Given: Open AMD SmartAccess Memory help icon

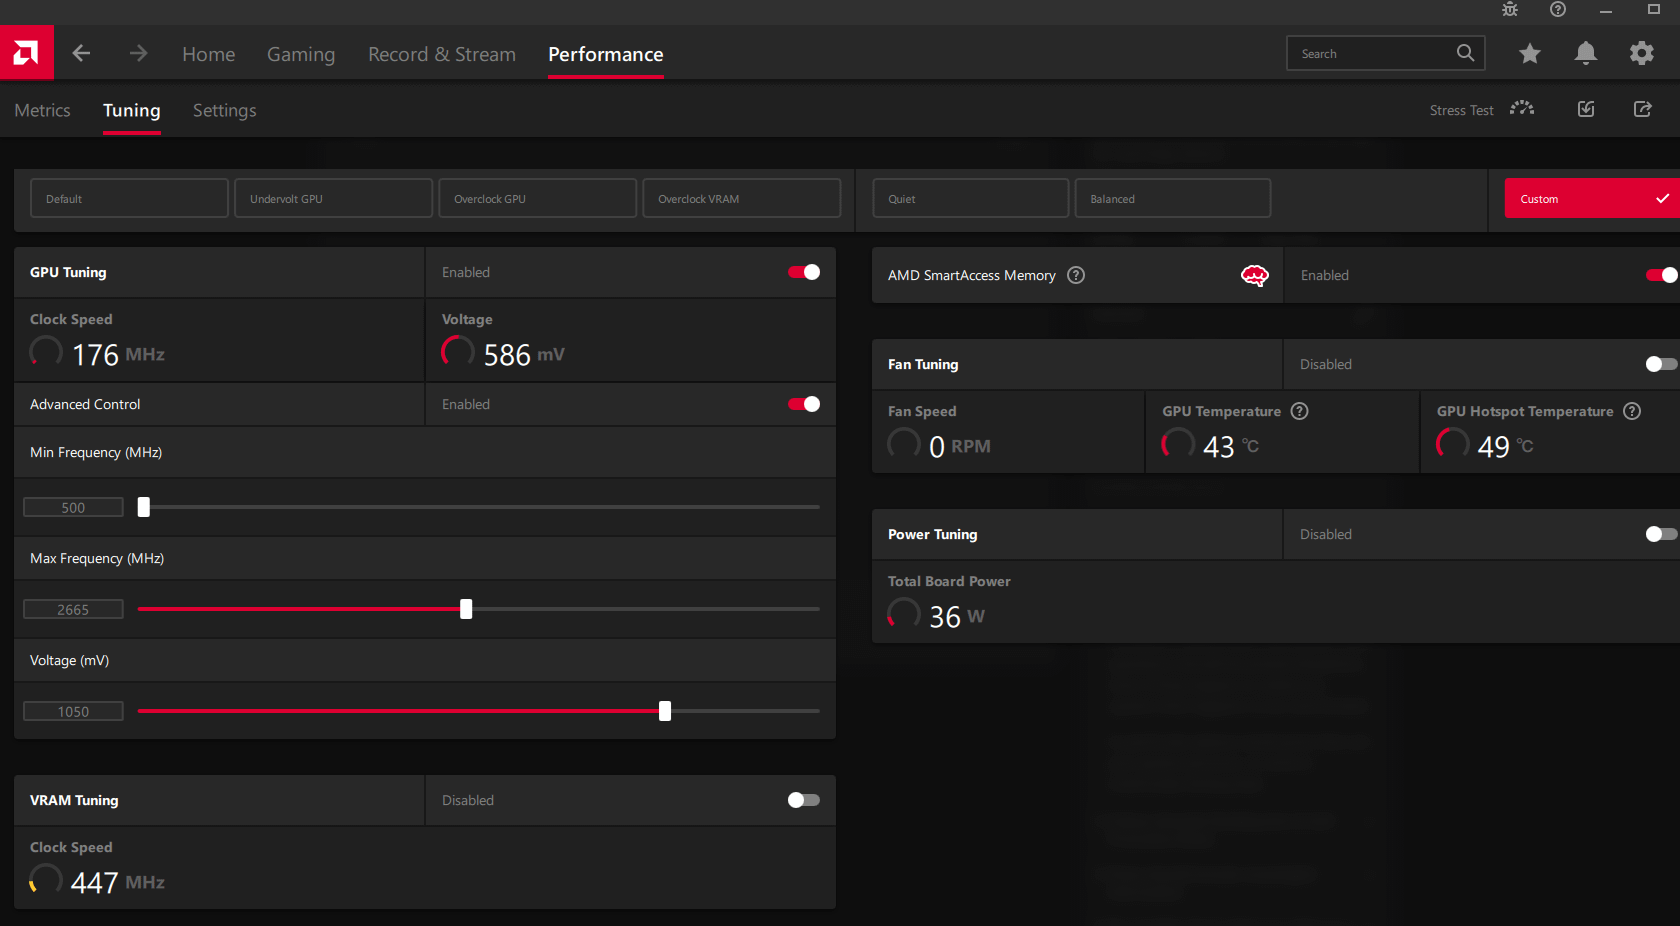Looking at the screenshot, I should click(x=1076, y=275).
